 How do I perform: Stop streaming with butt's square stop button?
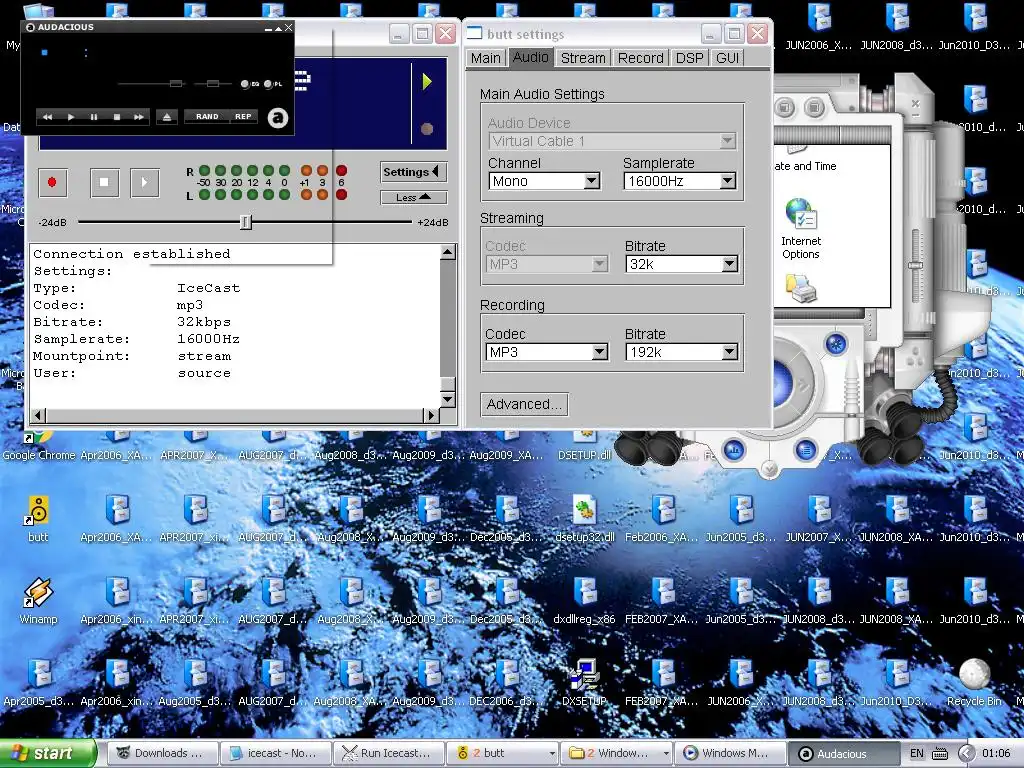coord(104,182)
